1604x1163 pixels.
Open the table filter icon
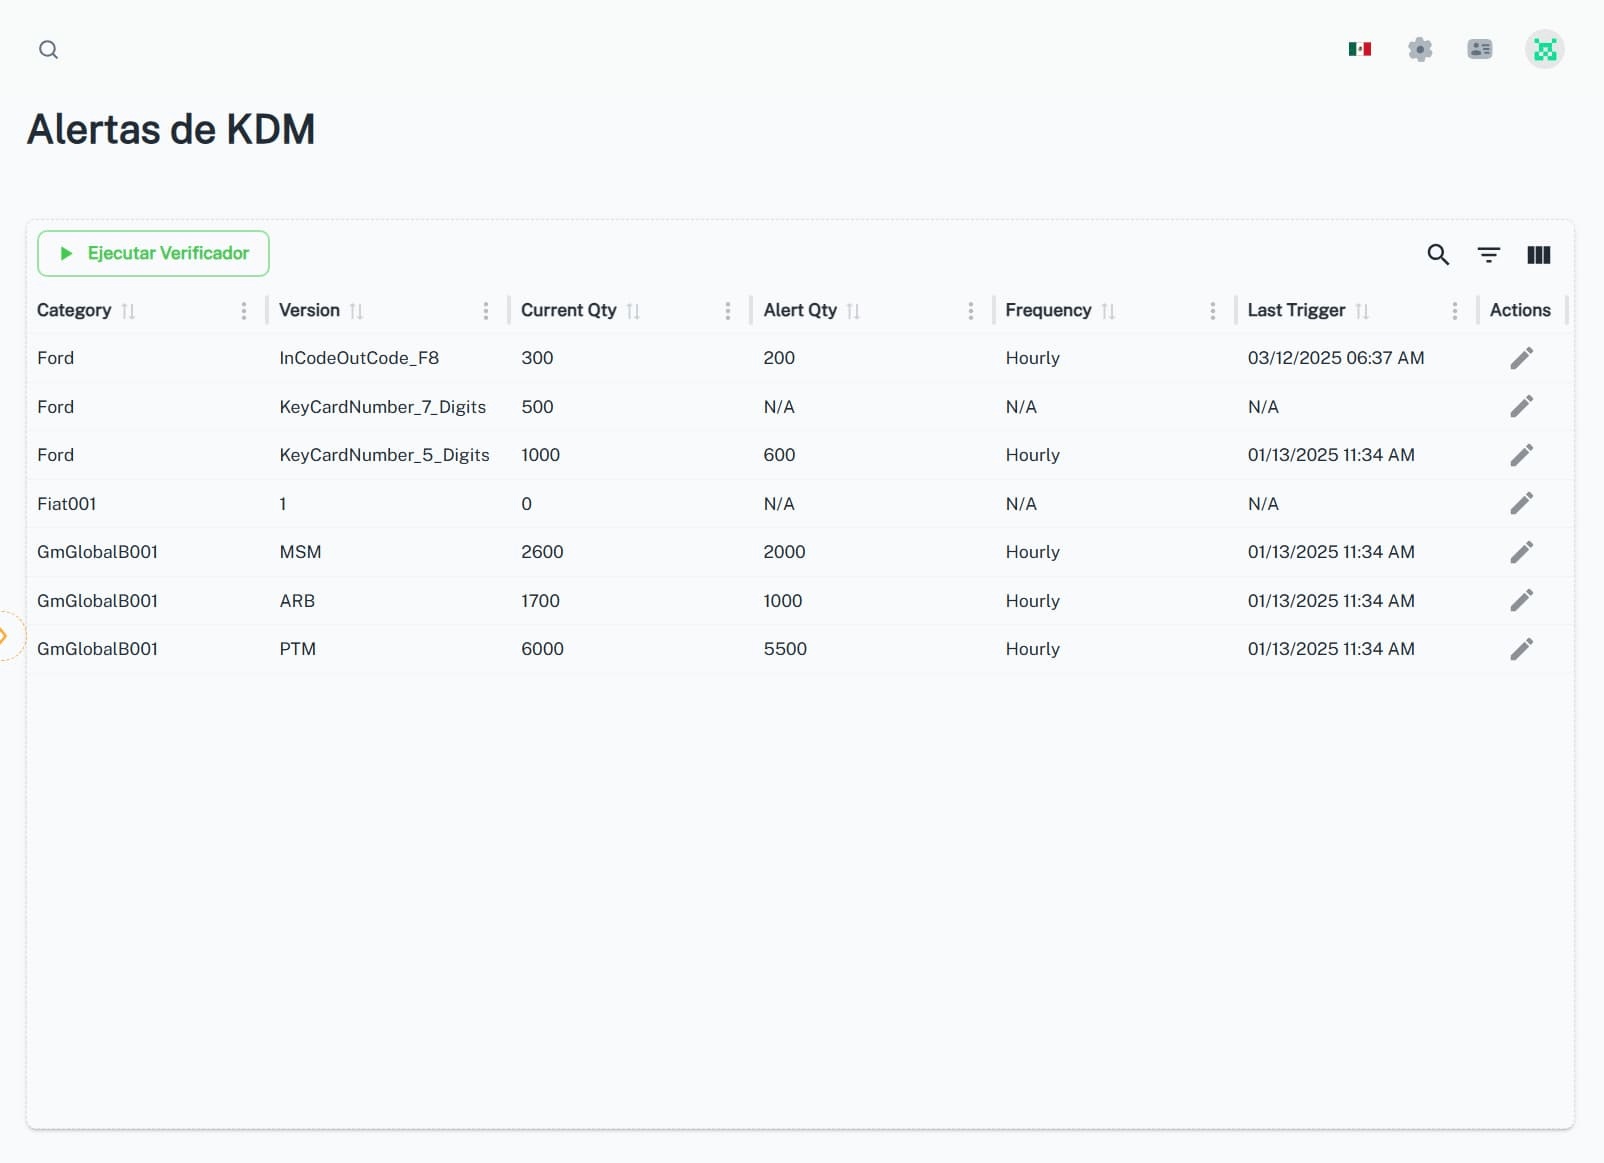[x=1488, y=255]
